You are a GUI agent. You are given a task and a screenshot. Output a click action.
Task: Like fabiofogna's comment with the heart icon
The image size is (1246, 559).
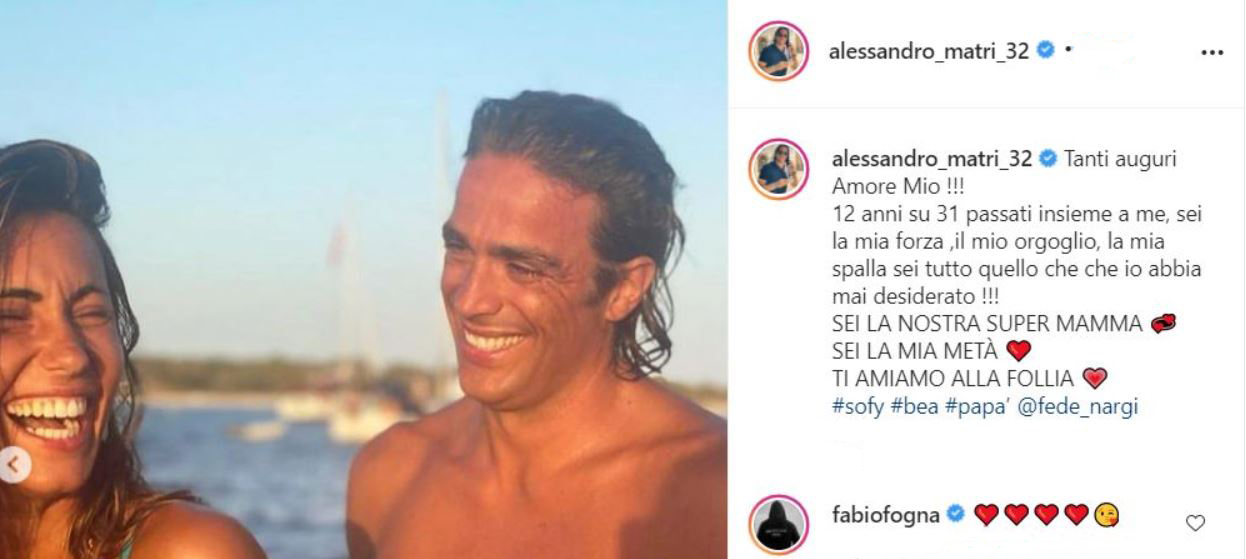(1195, 523)
